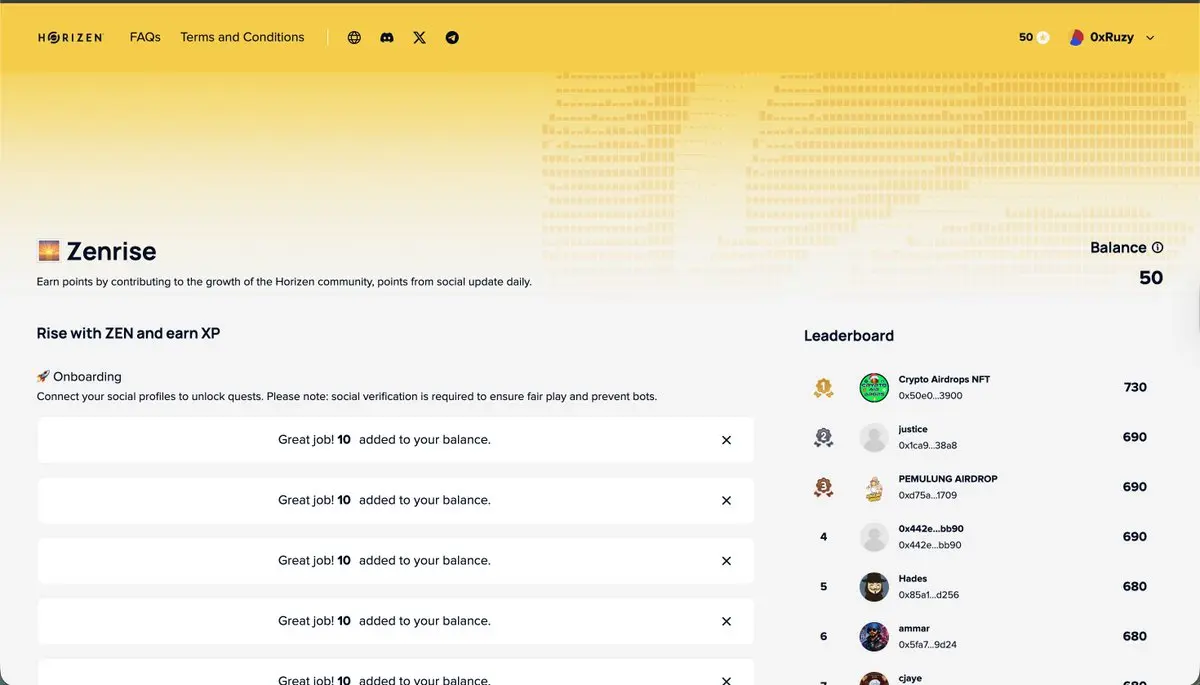Select address 0xd75a...1709
This screenshot has height=685, width=1200.
[928, 495]
